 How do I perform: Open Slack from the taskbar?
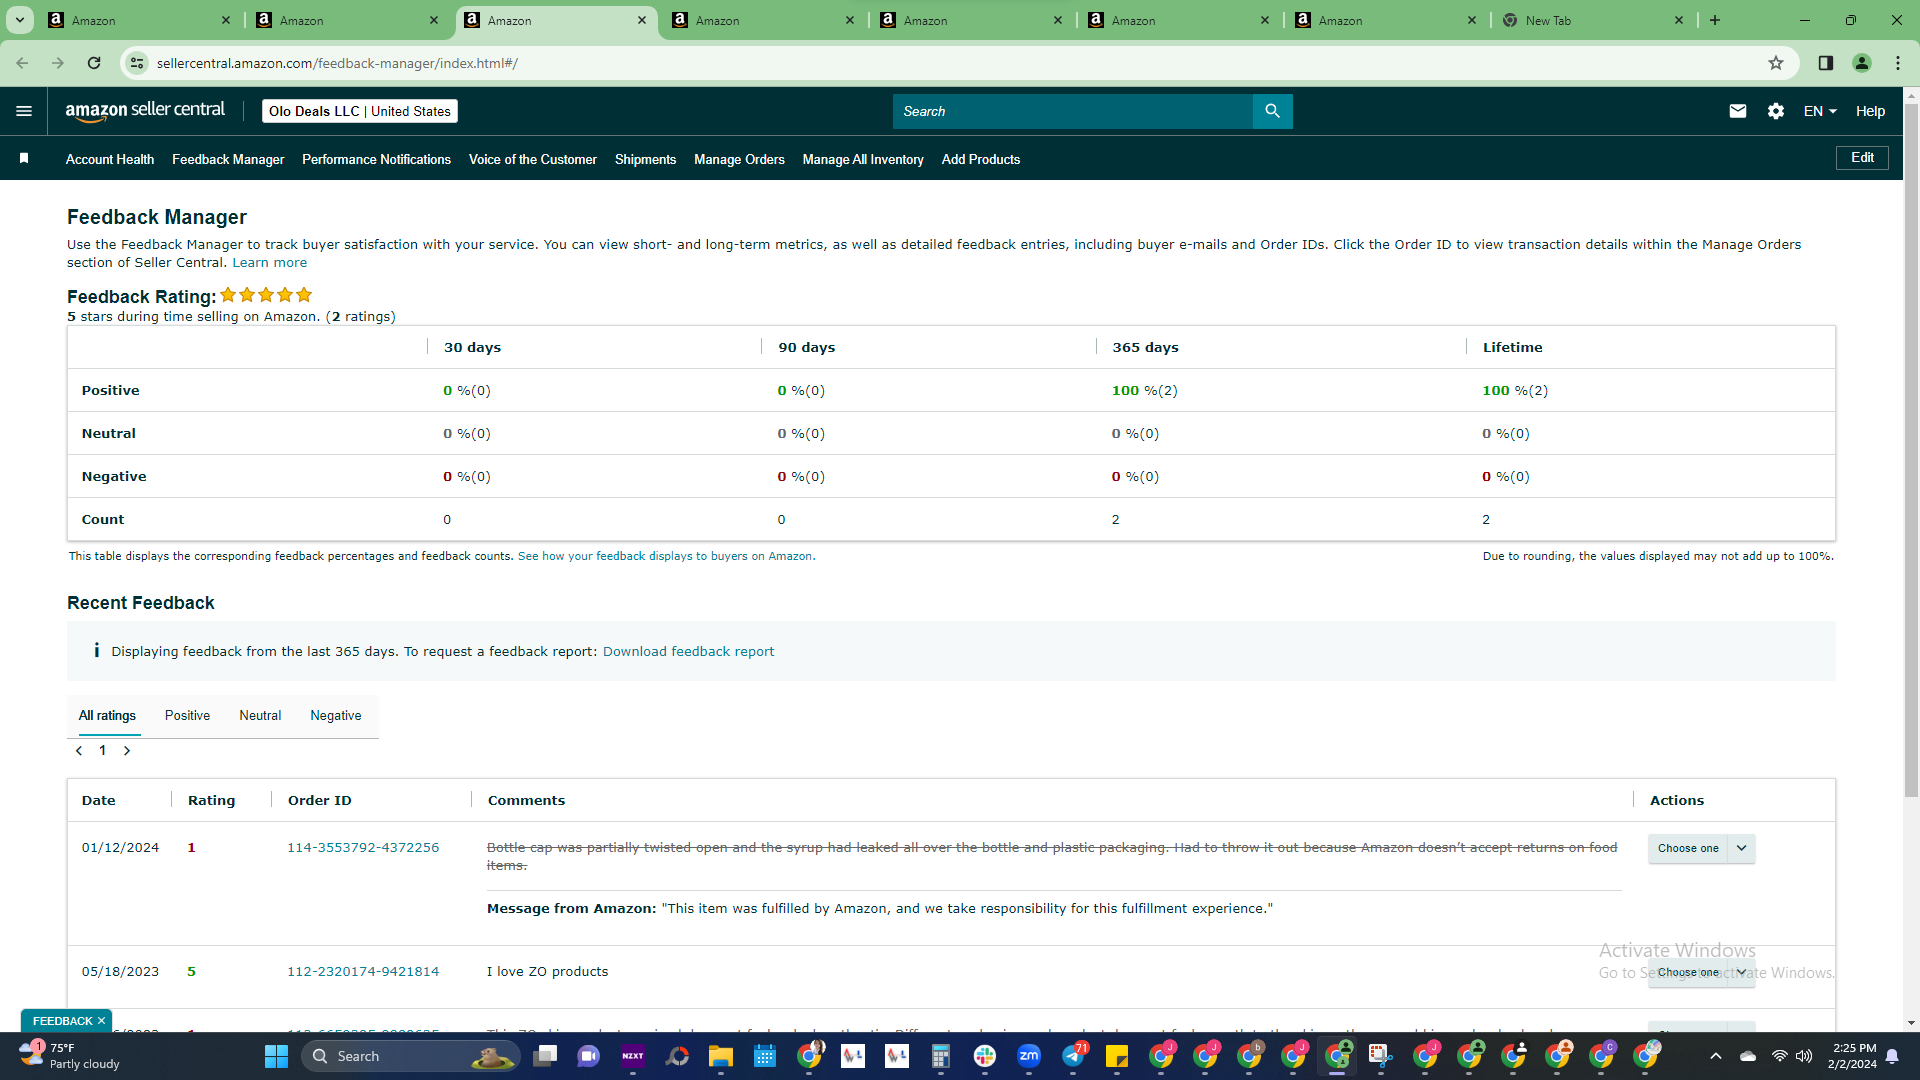click(x=985, y=1056)
